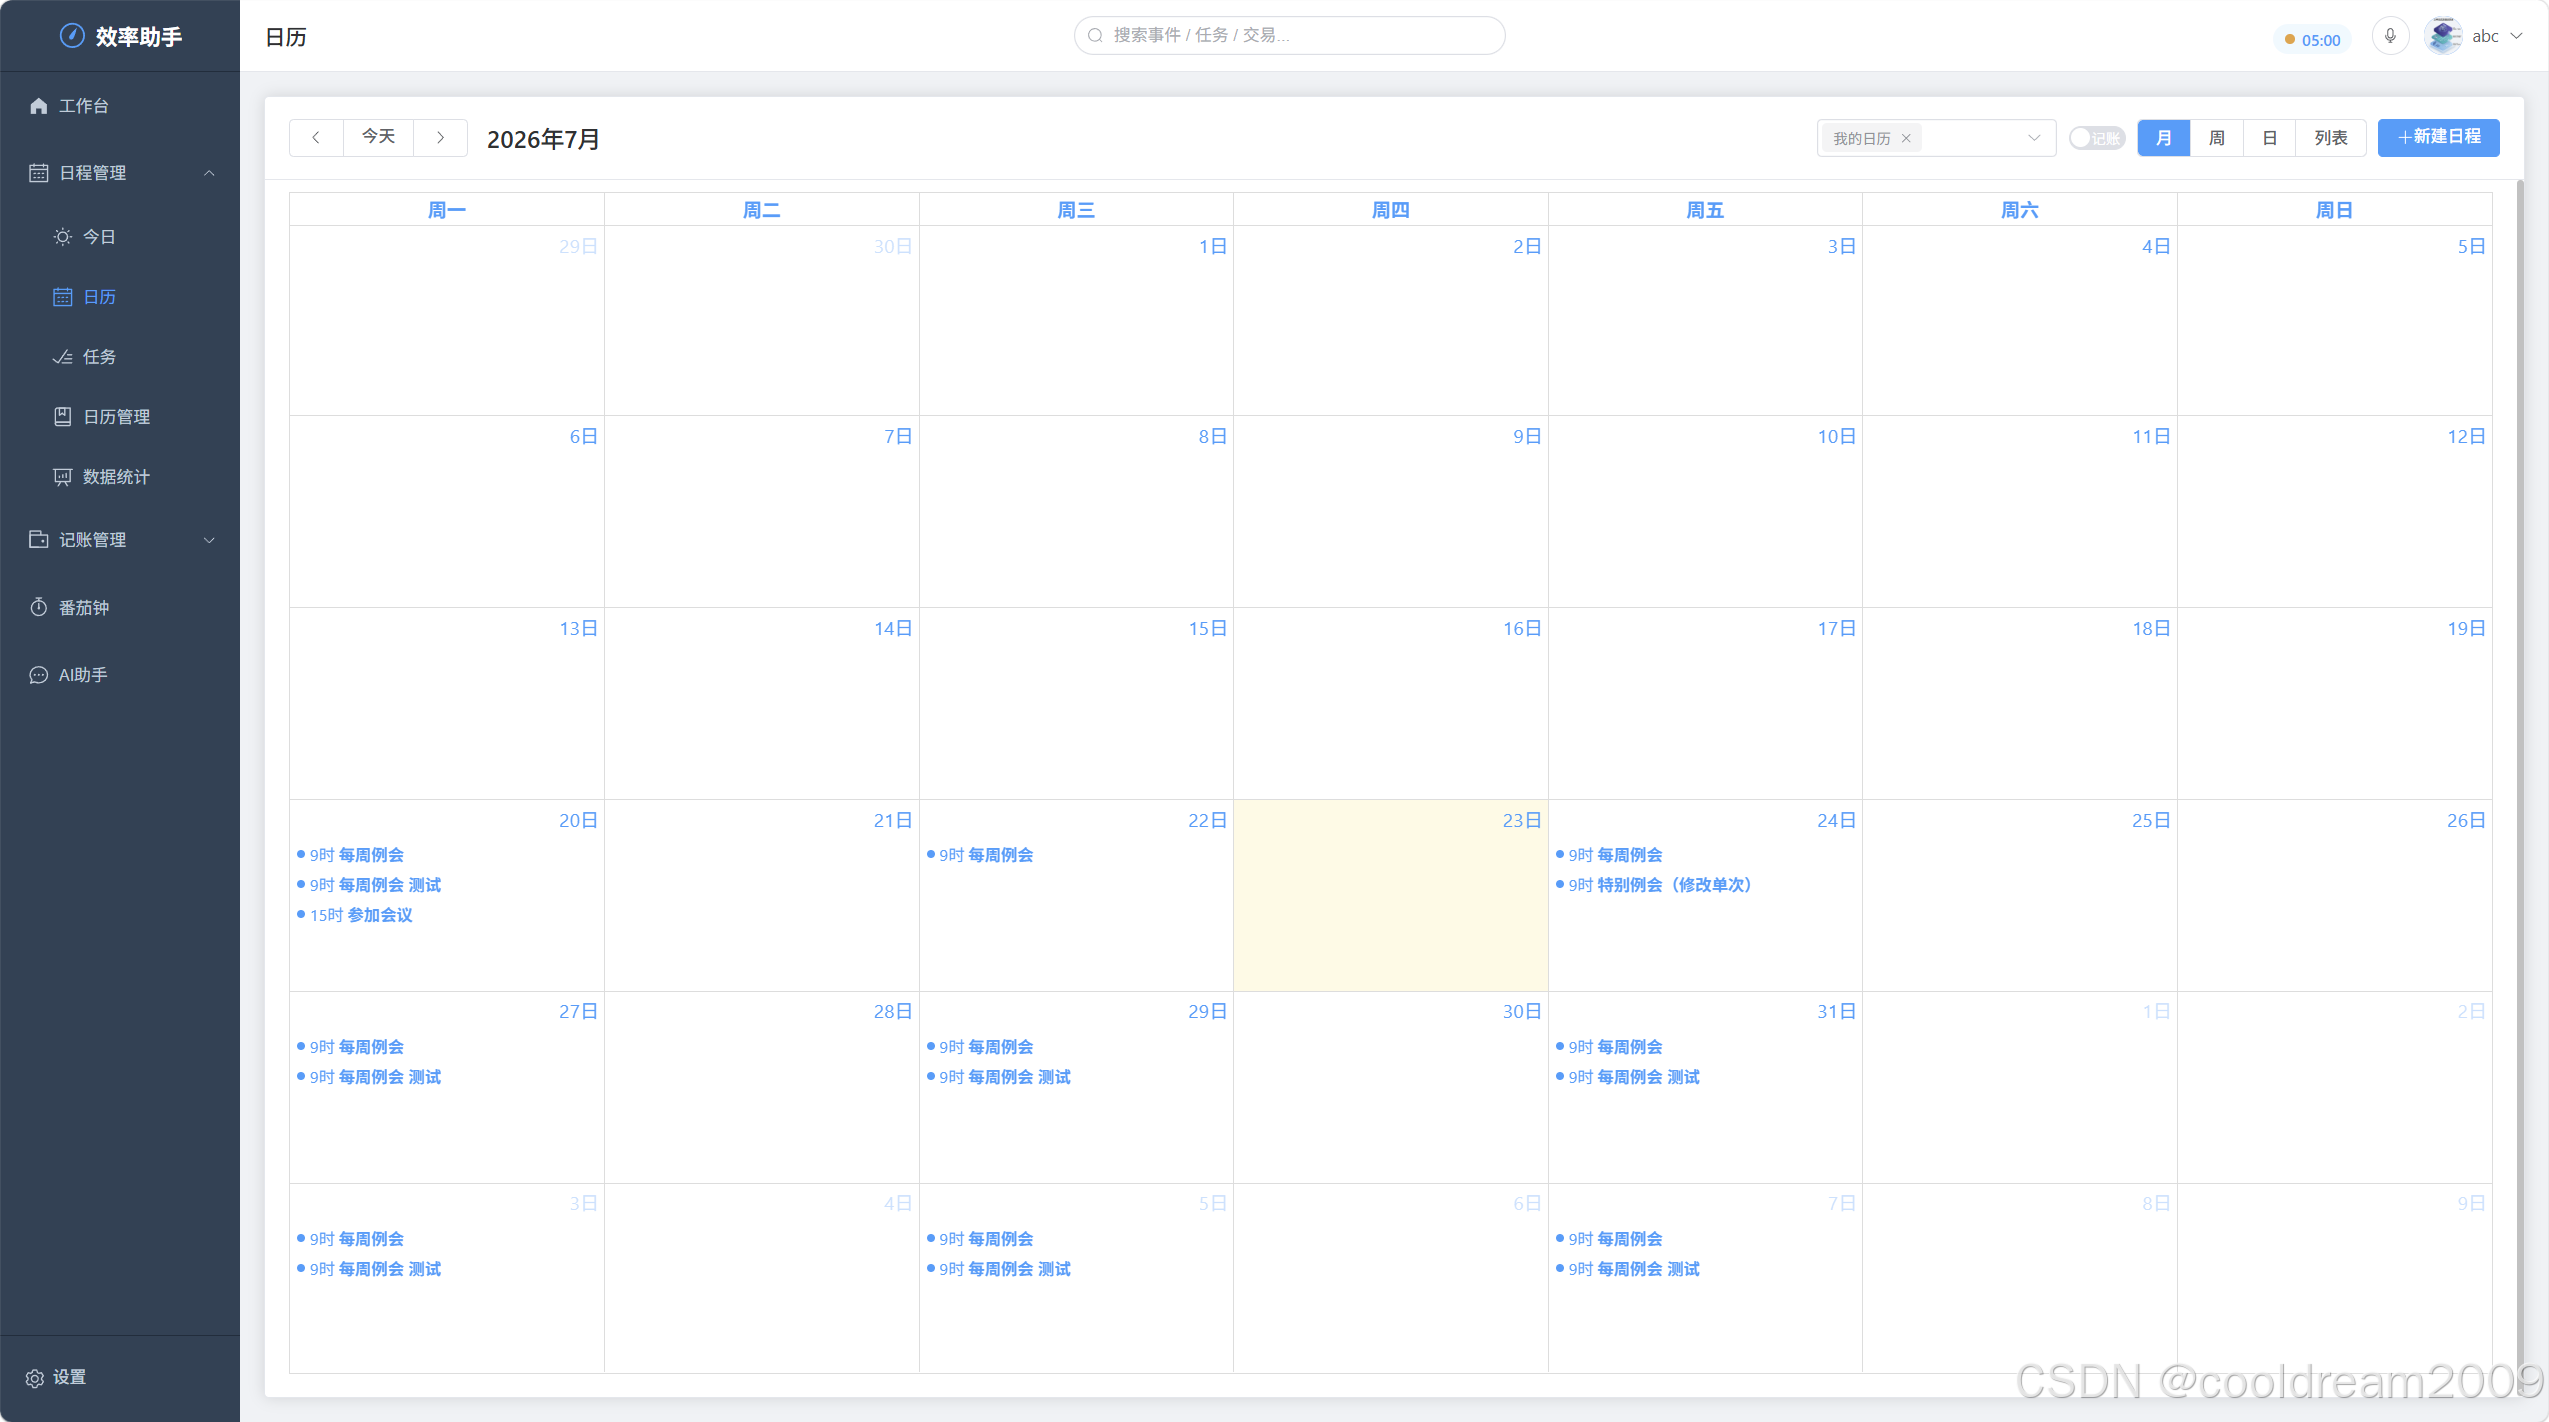Open the 番茄钟 timer icon

[38, 608]
